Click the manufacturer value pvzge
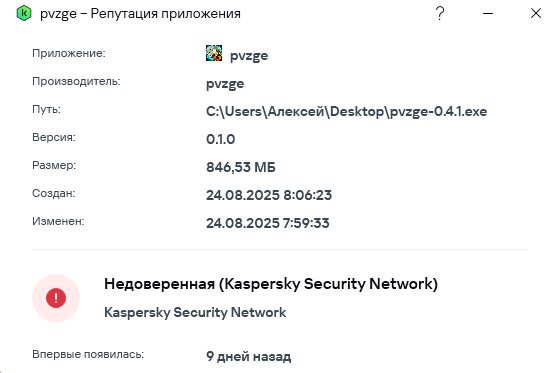The width and height of the screenshot is (557, 373). tap(225, 84)
